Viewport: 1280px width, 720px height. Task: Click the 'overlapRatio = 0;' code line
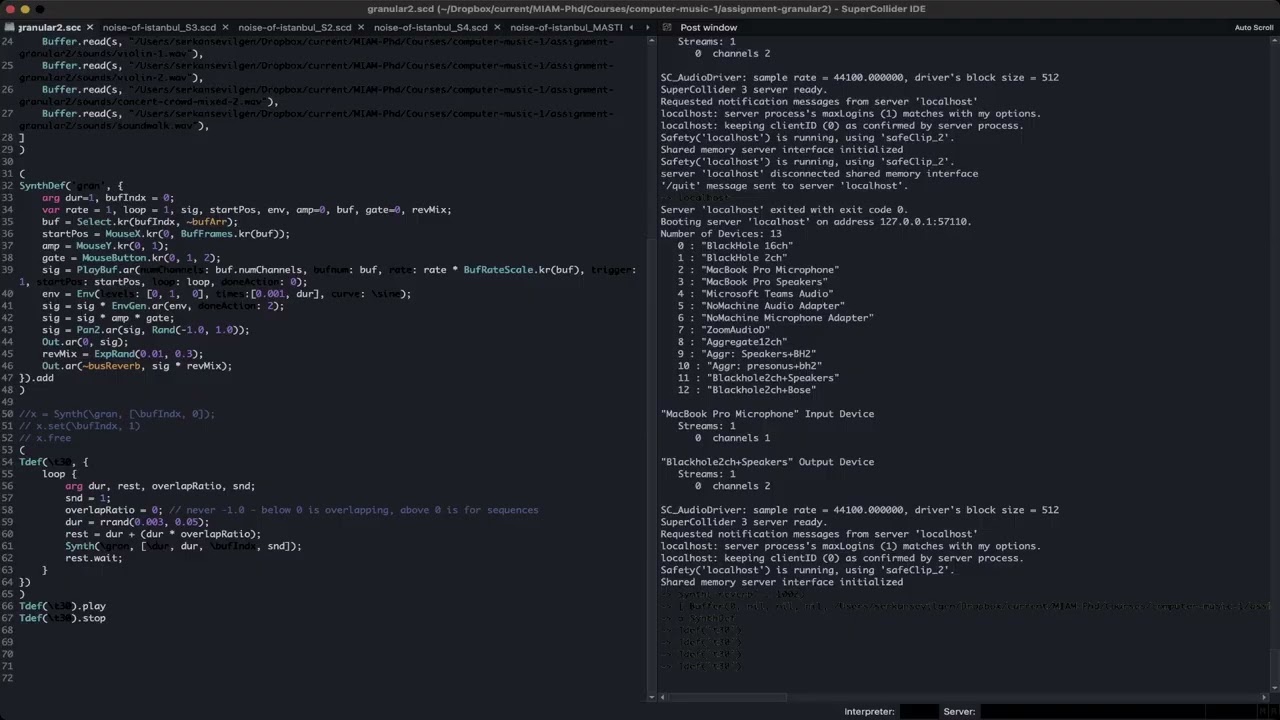[302, 510]
